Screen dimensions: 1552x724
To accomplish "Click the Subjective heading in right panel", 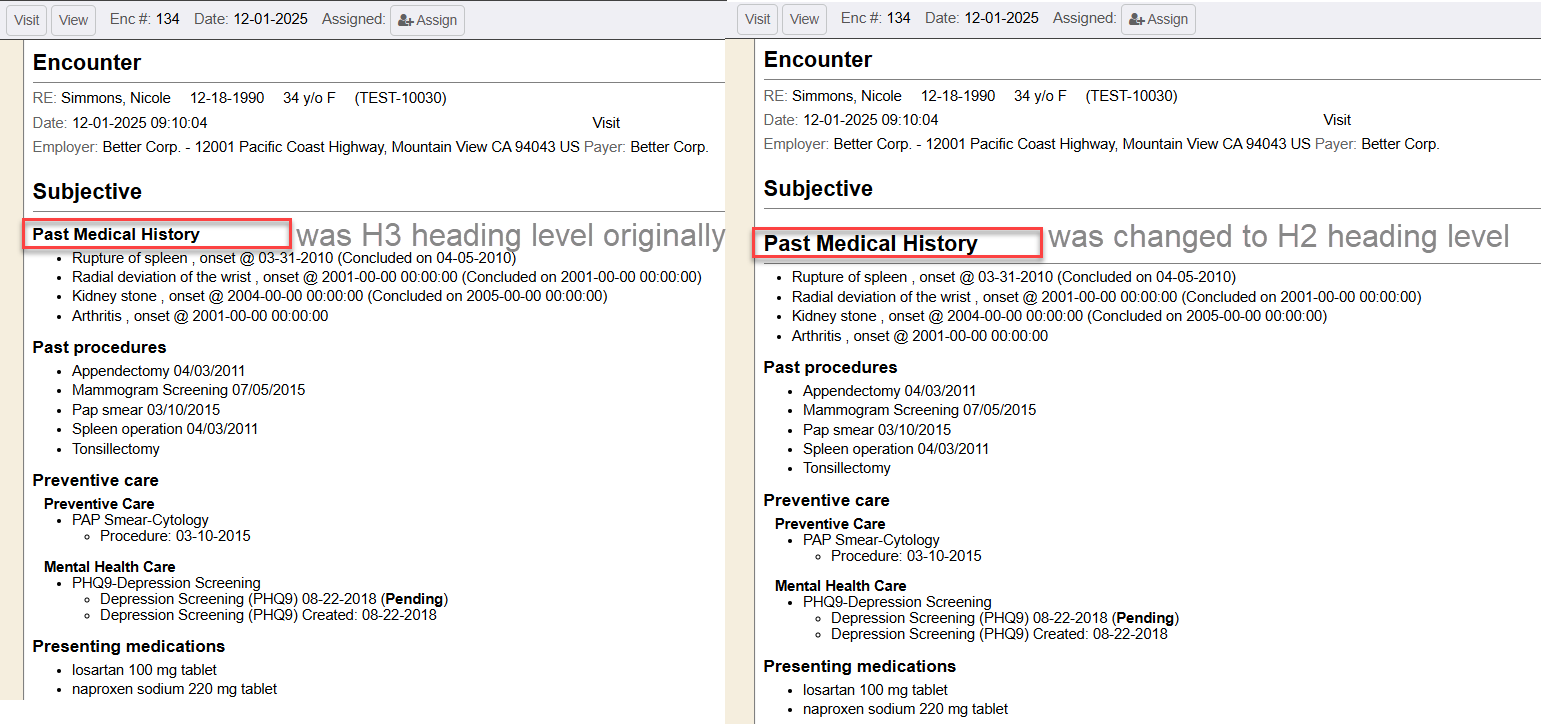I will [818, 188].
